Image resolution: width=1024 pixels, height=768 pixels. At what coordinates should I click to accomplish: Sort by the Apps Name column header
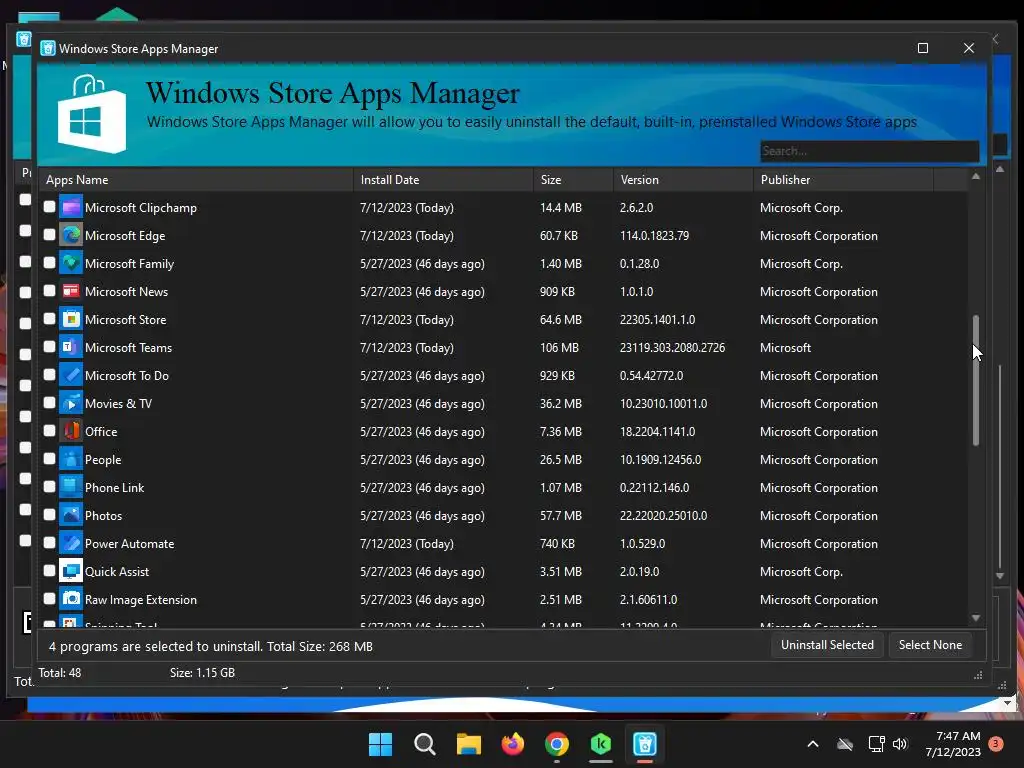(x=196, y=180)
